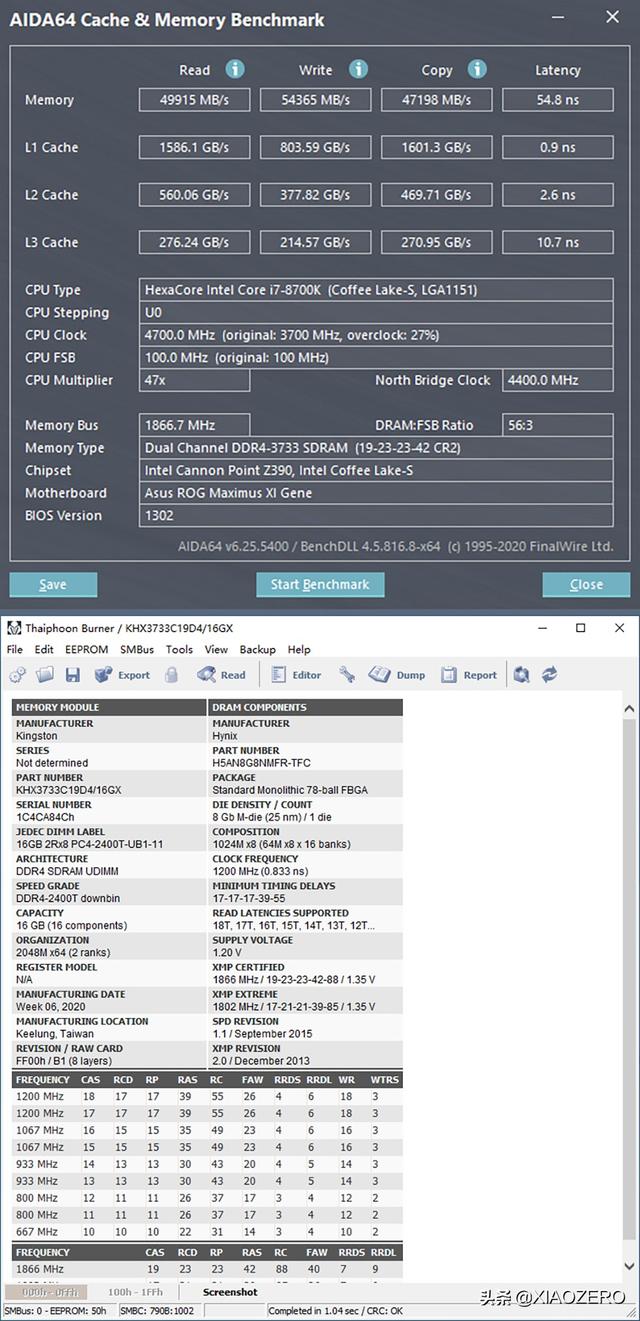Screen dimensions: 640x1321
Task: Click the 1866 MHz XMP frequency row
Action: (207, 1269)
